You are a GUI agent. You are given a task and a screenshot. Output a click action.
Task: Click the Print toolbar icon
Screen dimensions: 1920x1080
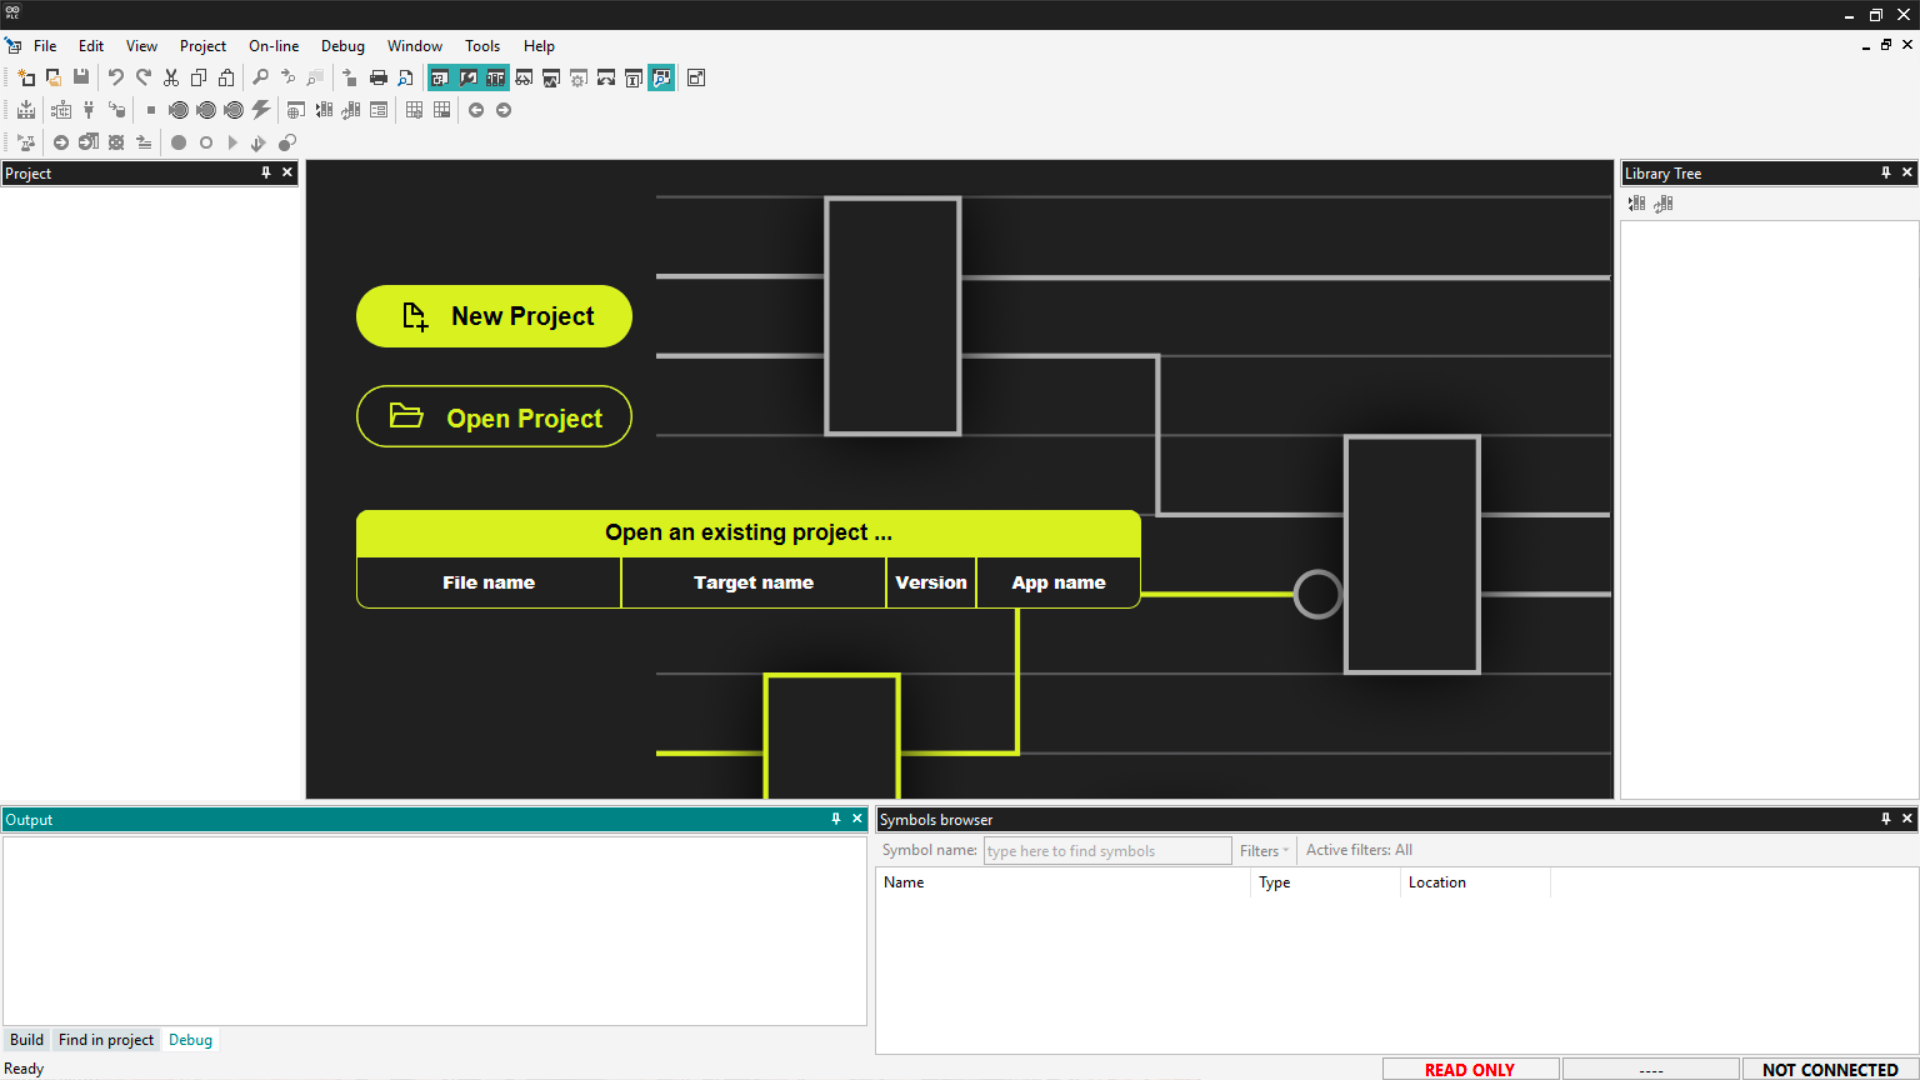click(x=378, y=78)
